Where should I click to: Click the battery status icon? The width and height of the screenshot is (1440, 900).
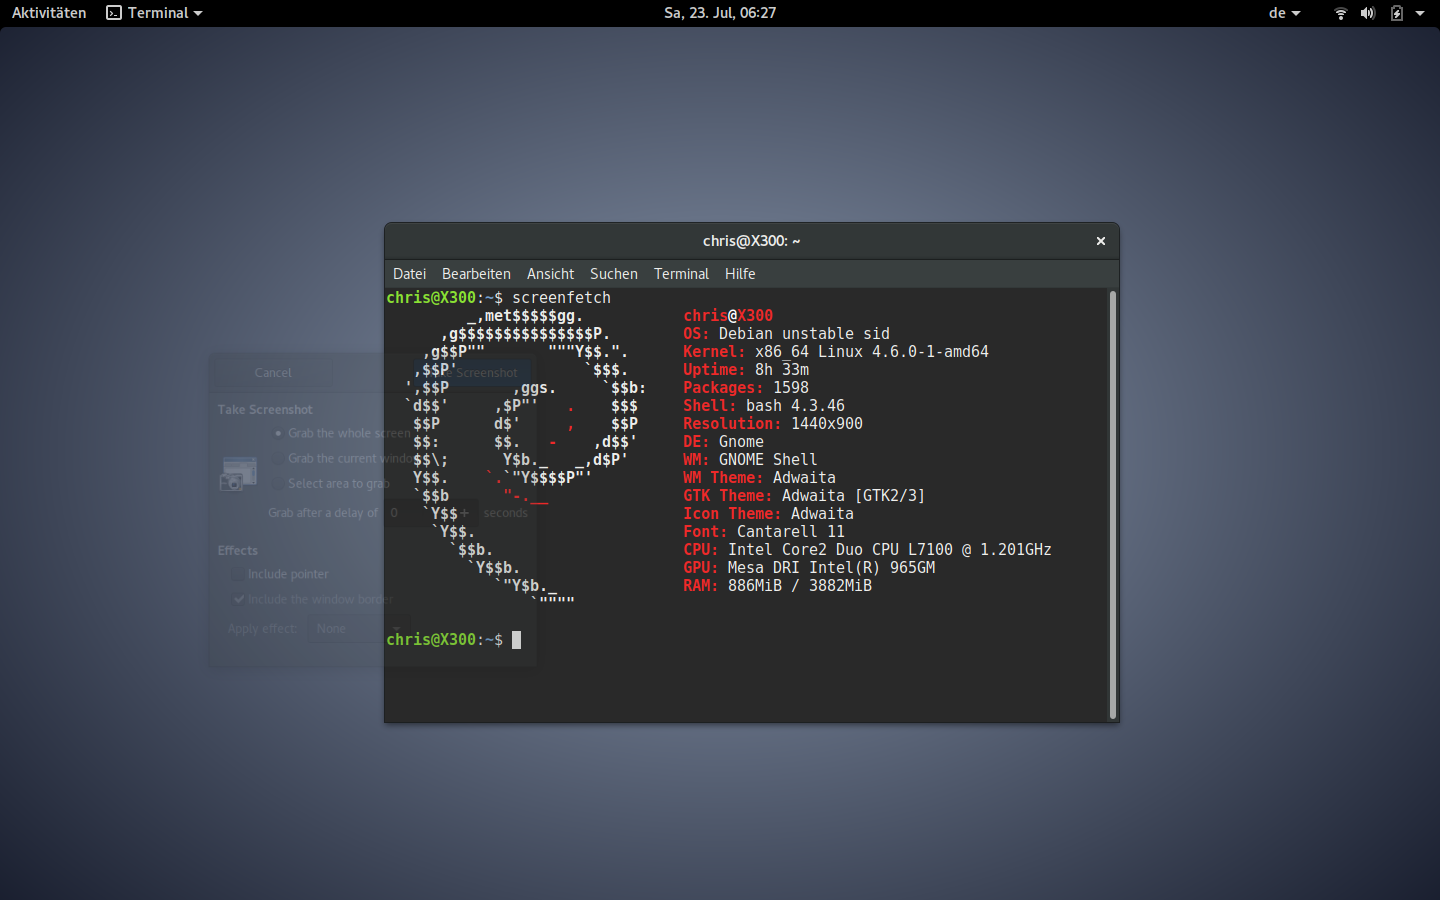pos(1397,13)
